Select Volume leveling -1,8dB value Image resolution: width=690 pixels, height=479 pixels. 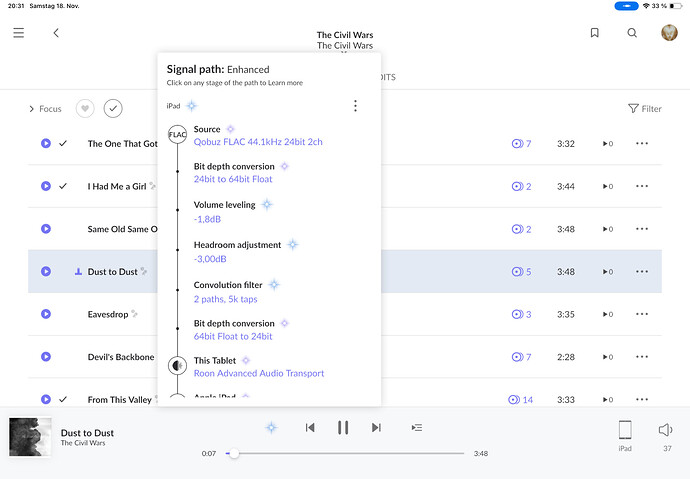[x=207, y=219]
